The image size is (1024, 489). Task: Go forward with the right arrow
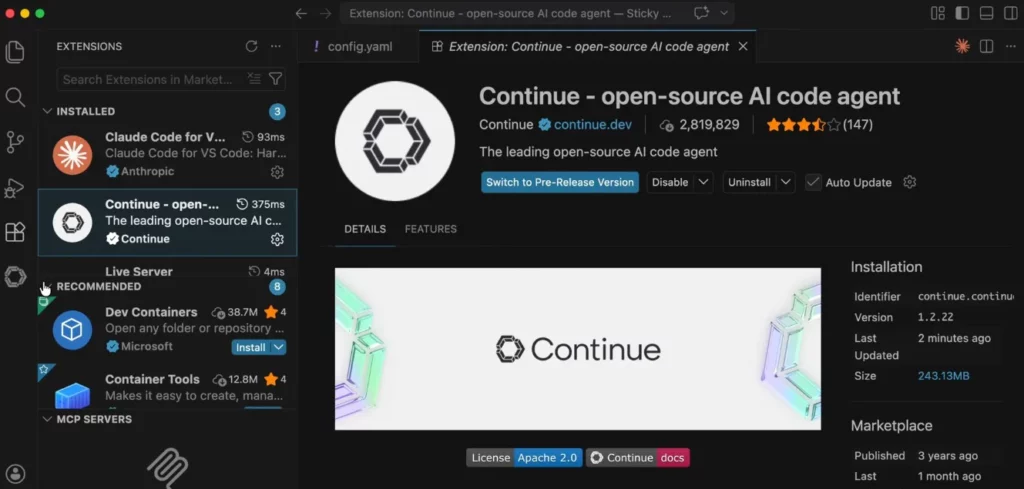(325, 13)
